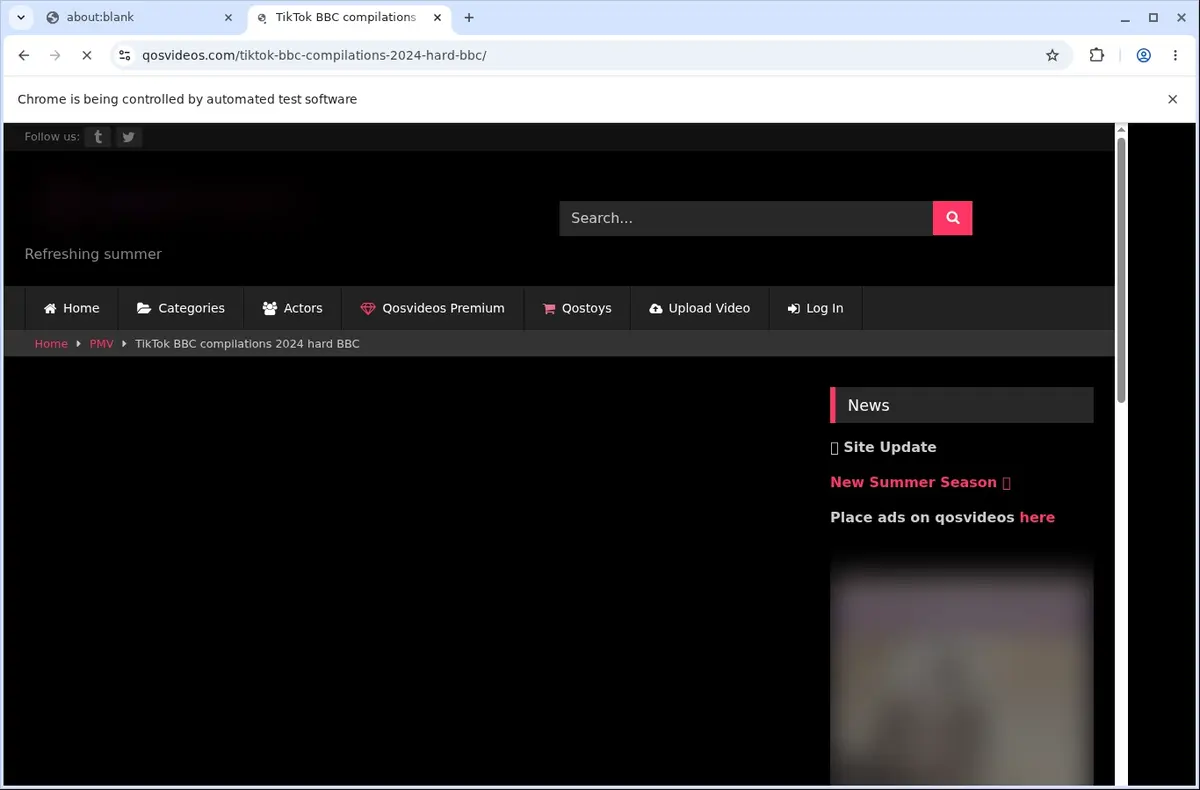This screenshot has height=790, width=1200.
Task: Open the Qostoys shop menu item
Action: coord(577,308)
